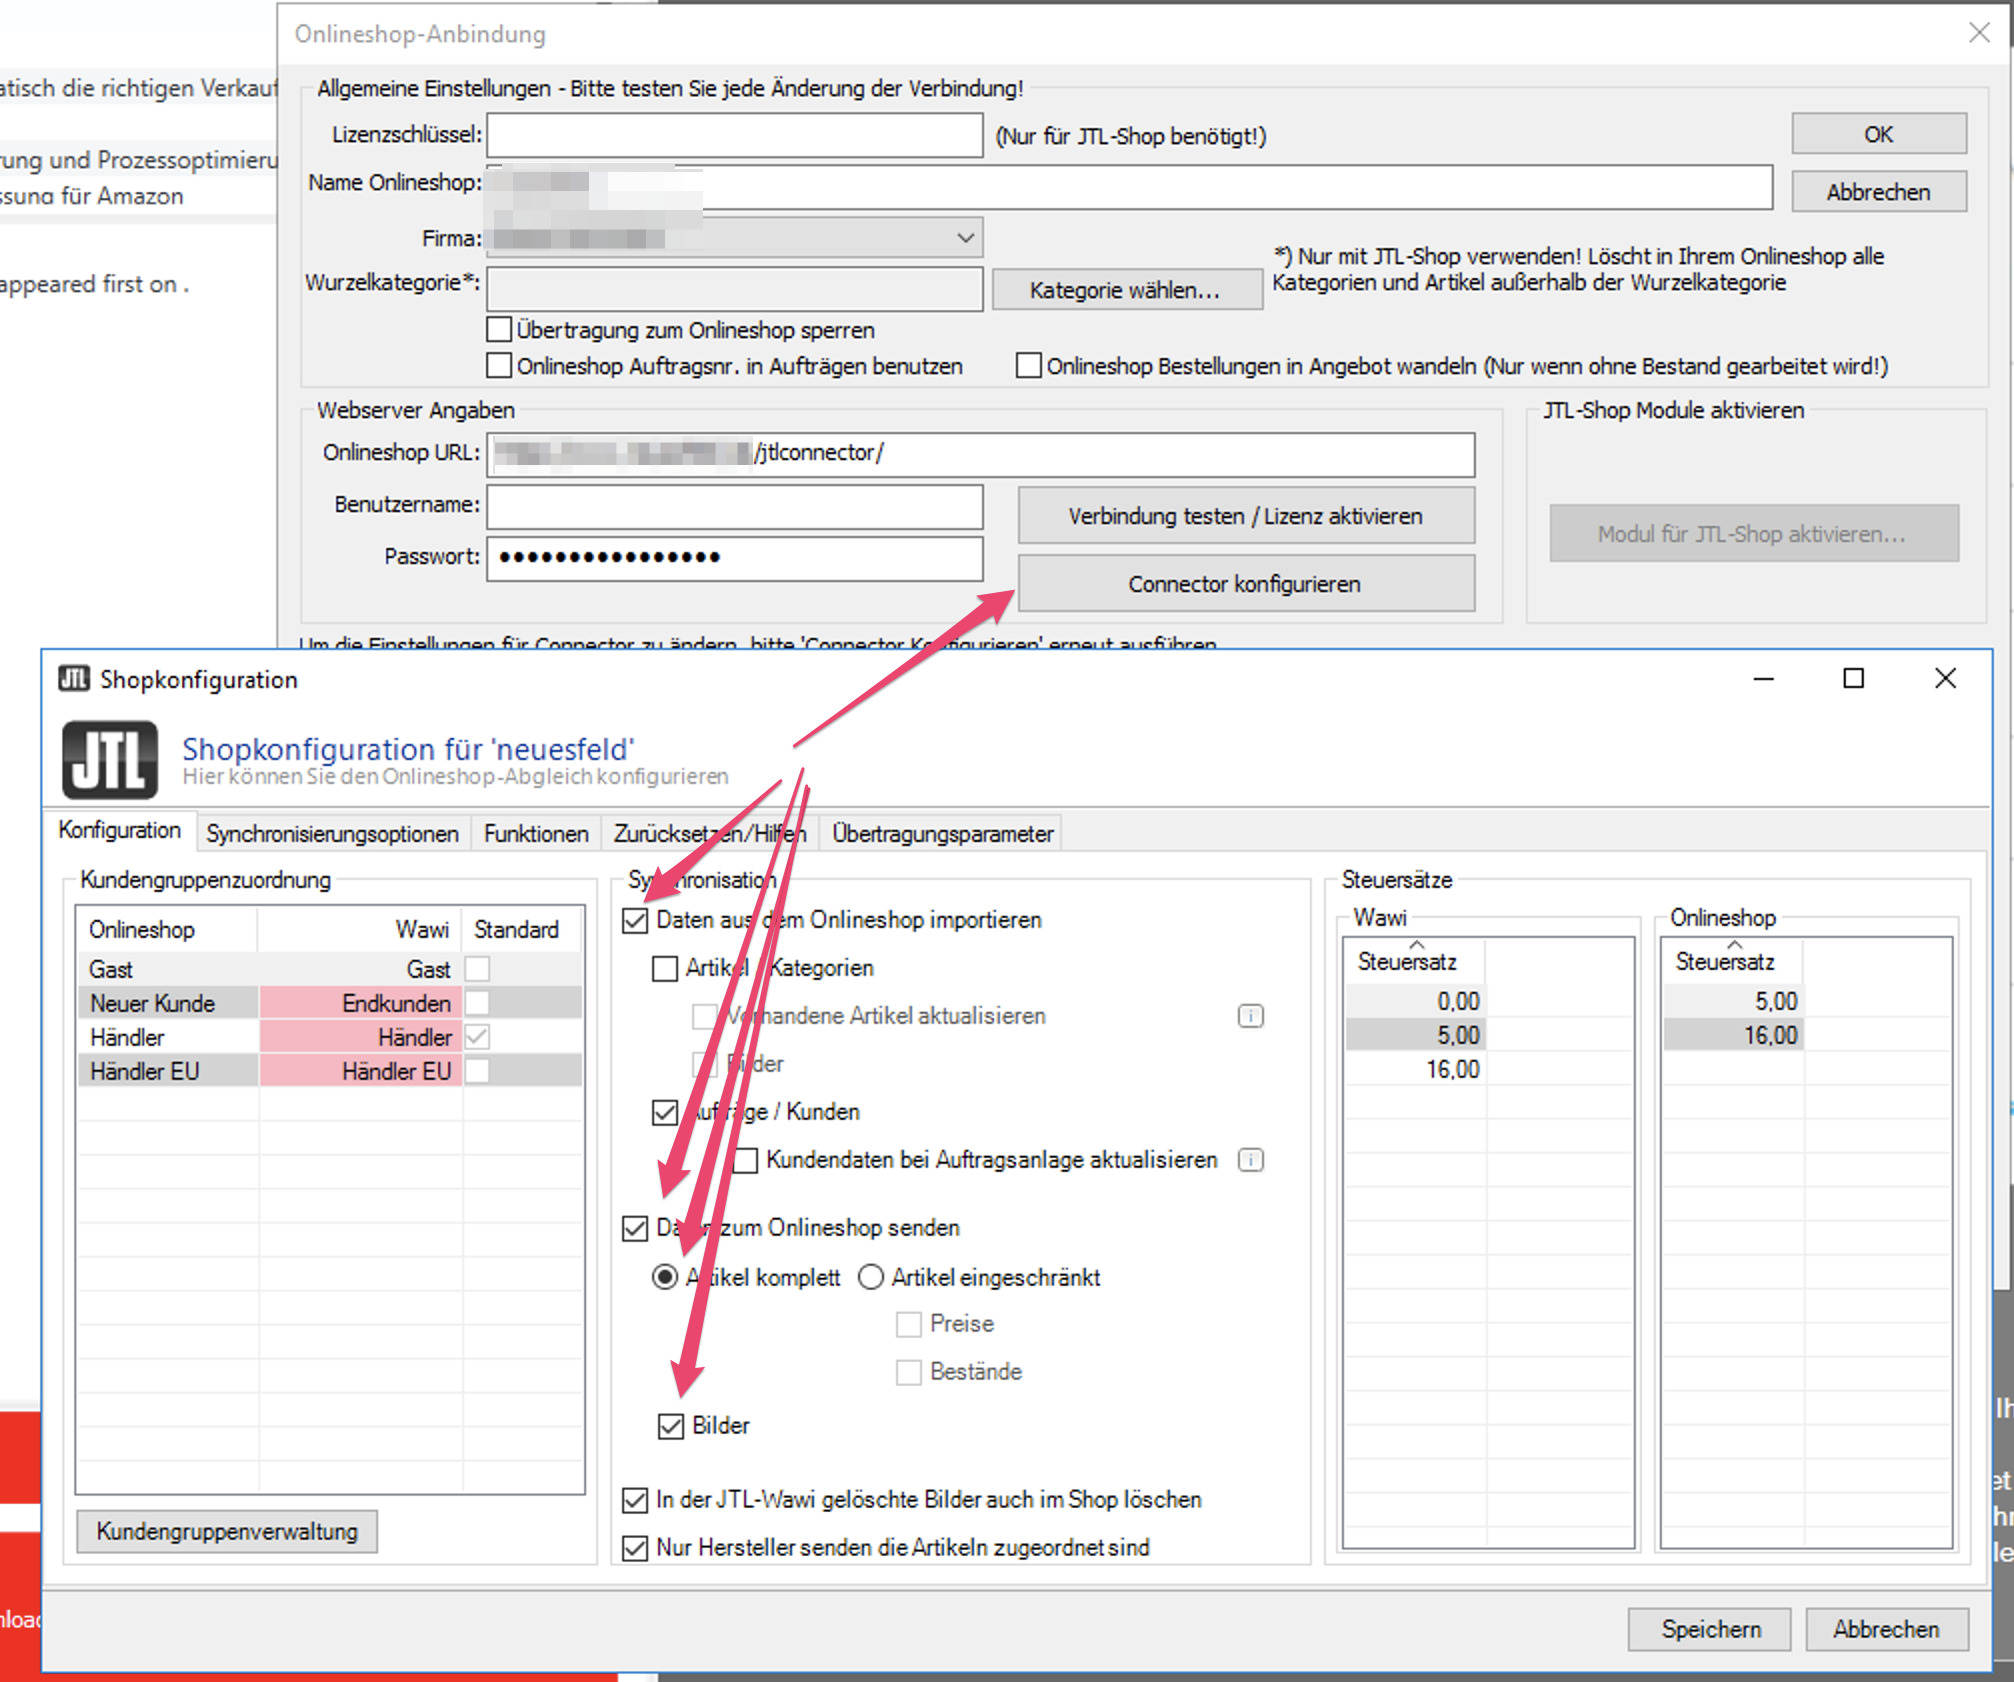Screen dimensions: 2014x1682
Task: Click the JTL logo icon
Action: coord(110,760)
